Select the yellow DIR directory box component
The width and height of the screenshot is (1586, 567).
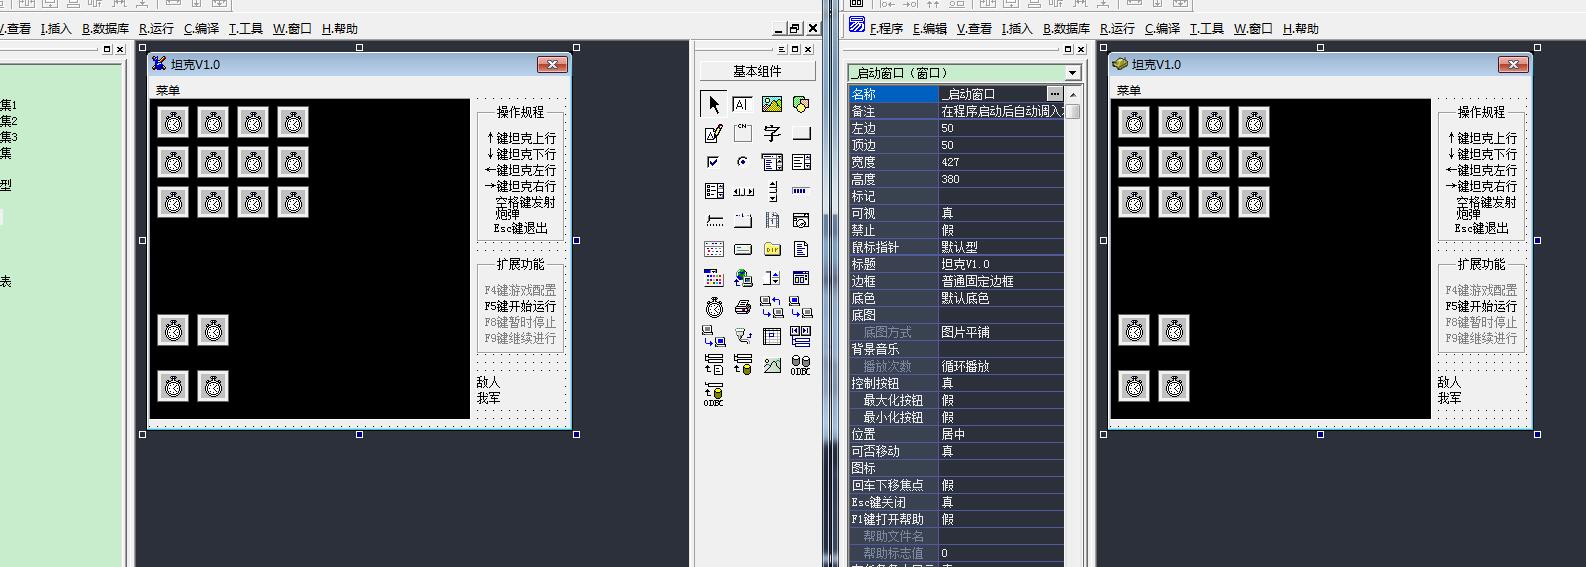point(772,249)
